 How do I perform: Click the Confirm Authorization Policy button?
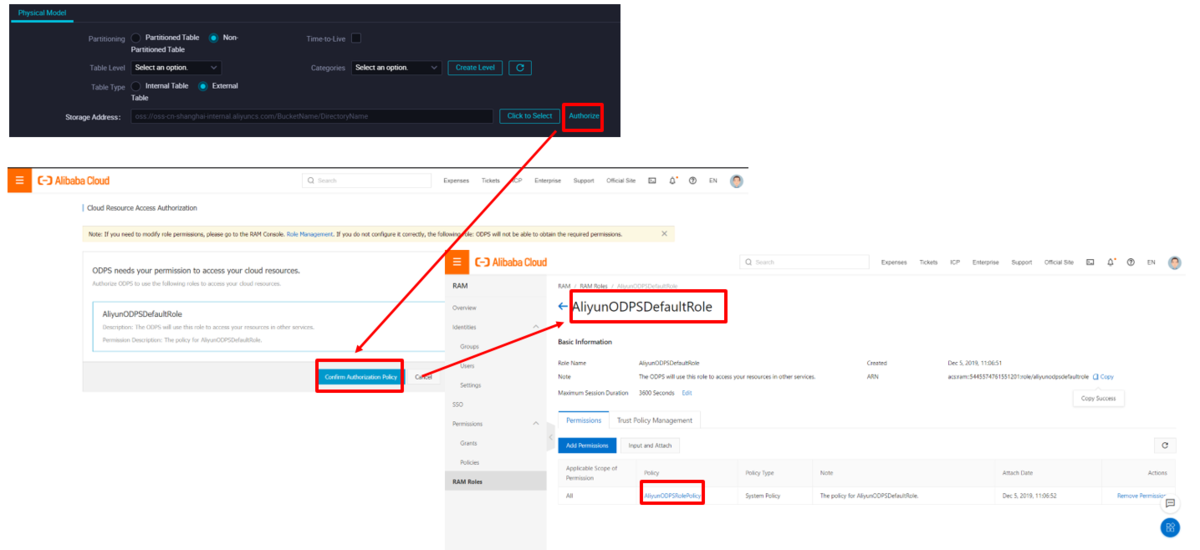tap(361, 376)
